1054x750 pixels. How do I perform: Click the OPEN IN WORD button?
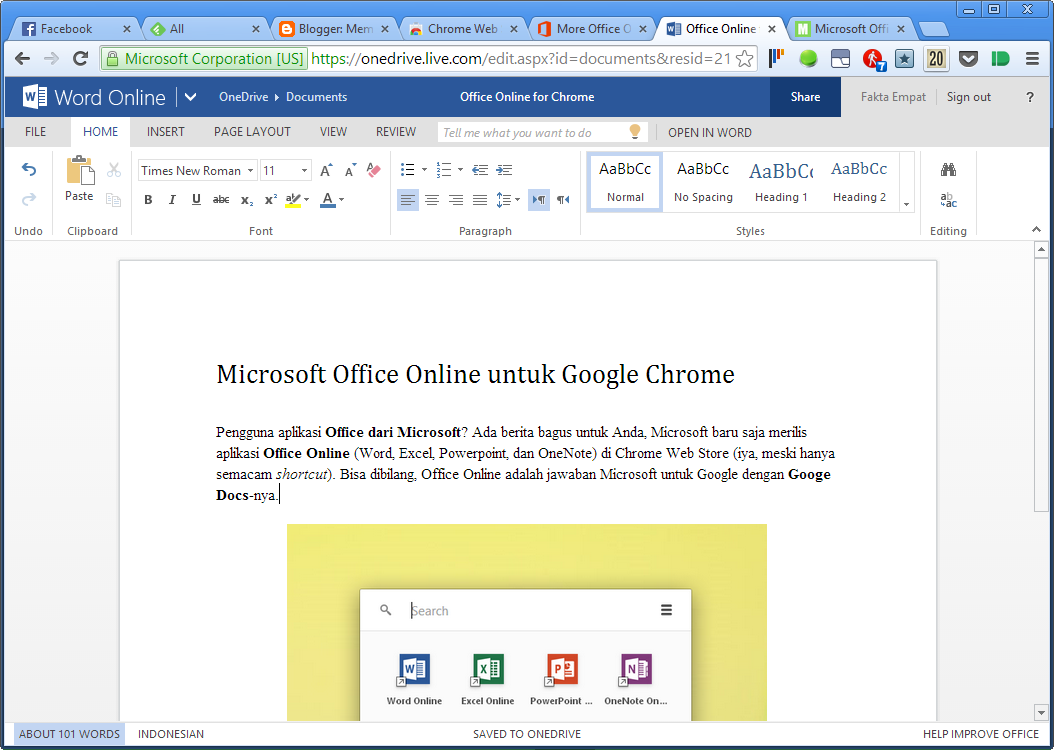(x=709, y=132)
